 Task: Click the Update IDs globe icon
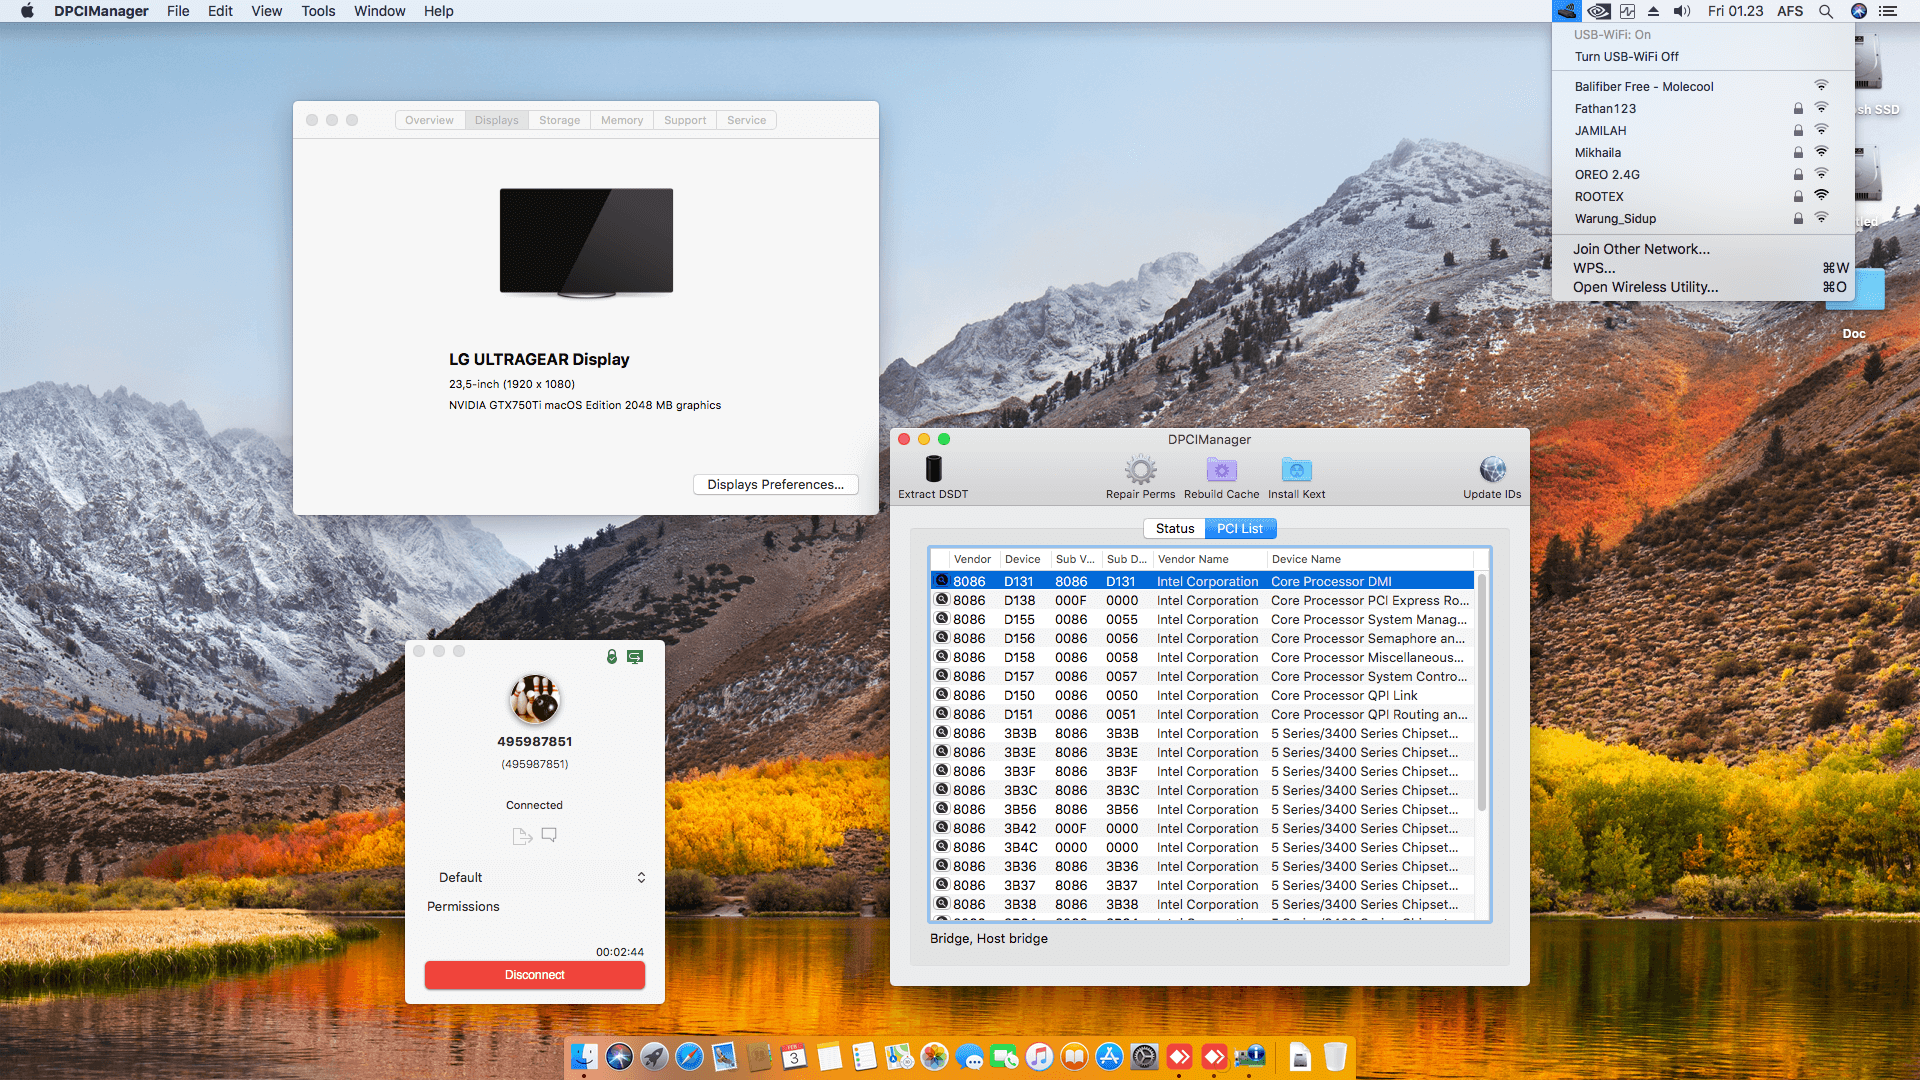1492,470
